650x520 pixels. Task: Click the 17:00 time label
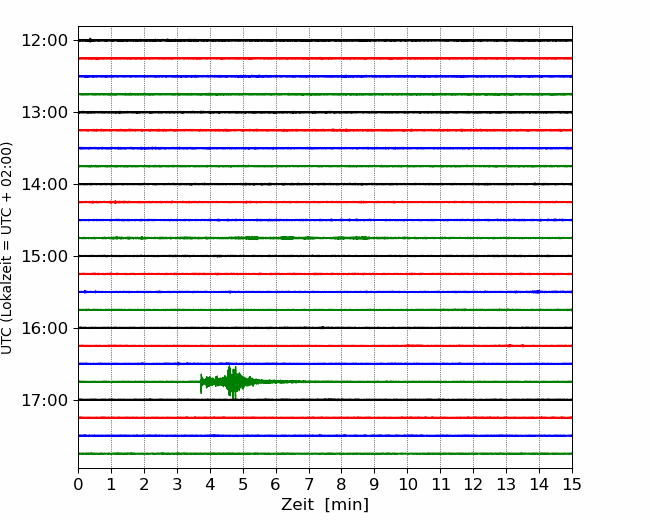[44, 400]
